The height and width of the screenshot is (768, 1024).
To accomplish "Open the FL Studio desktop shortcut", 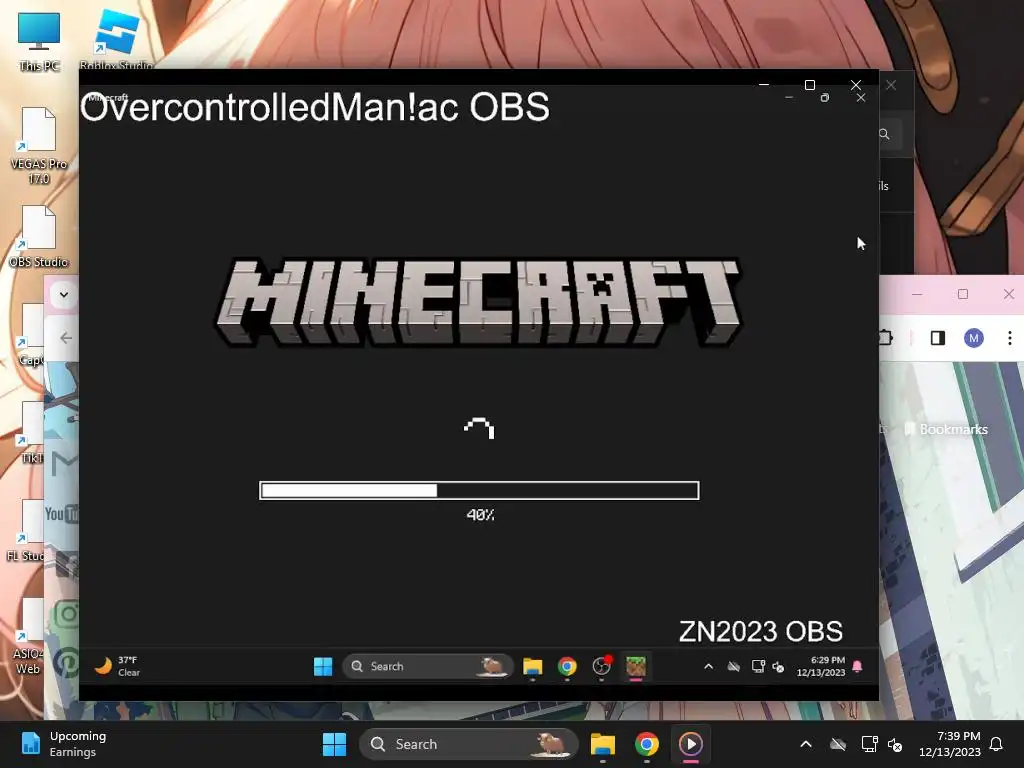I will (26, 530).
